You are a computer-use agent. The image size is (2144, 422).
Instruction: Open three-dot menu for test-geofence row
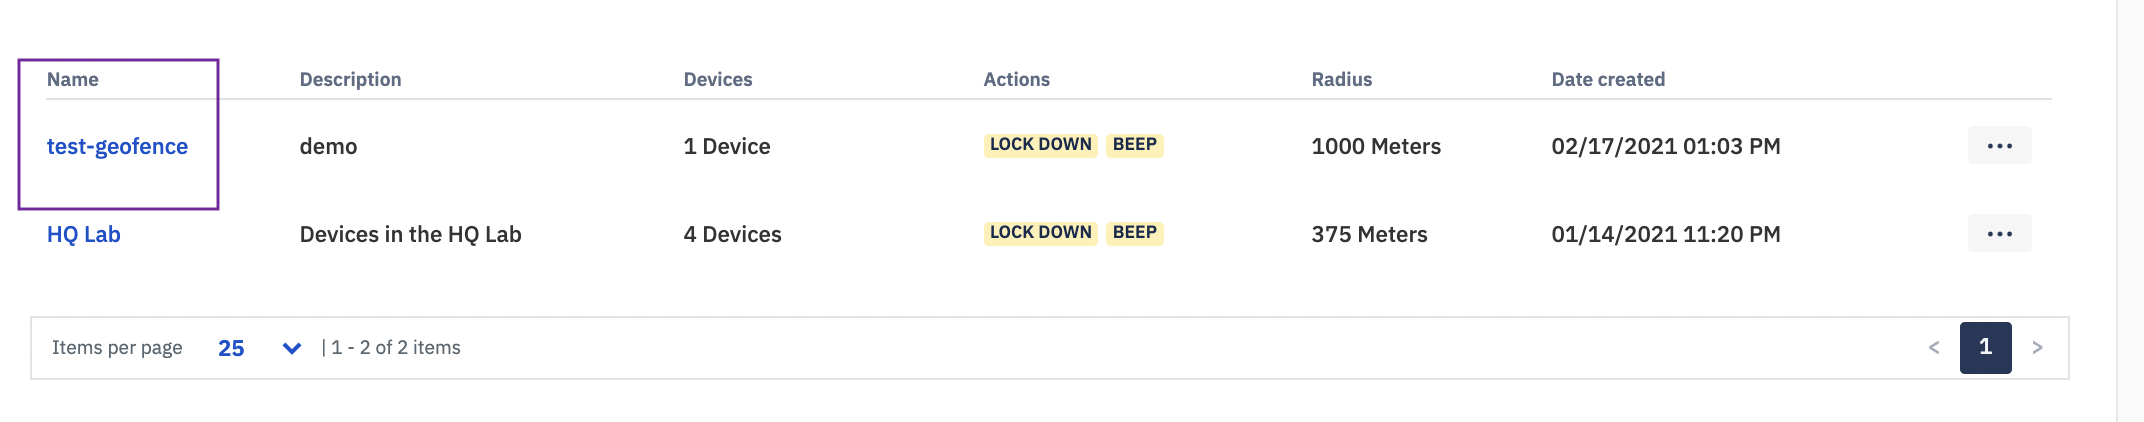click(1999, 146)
